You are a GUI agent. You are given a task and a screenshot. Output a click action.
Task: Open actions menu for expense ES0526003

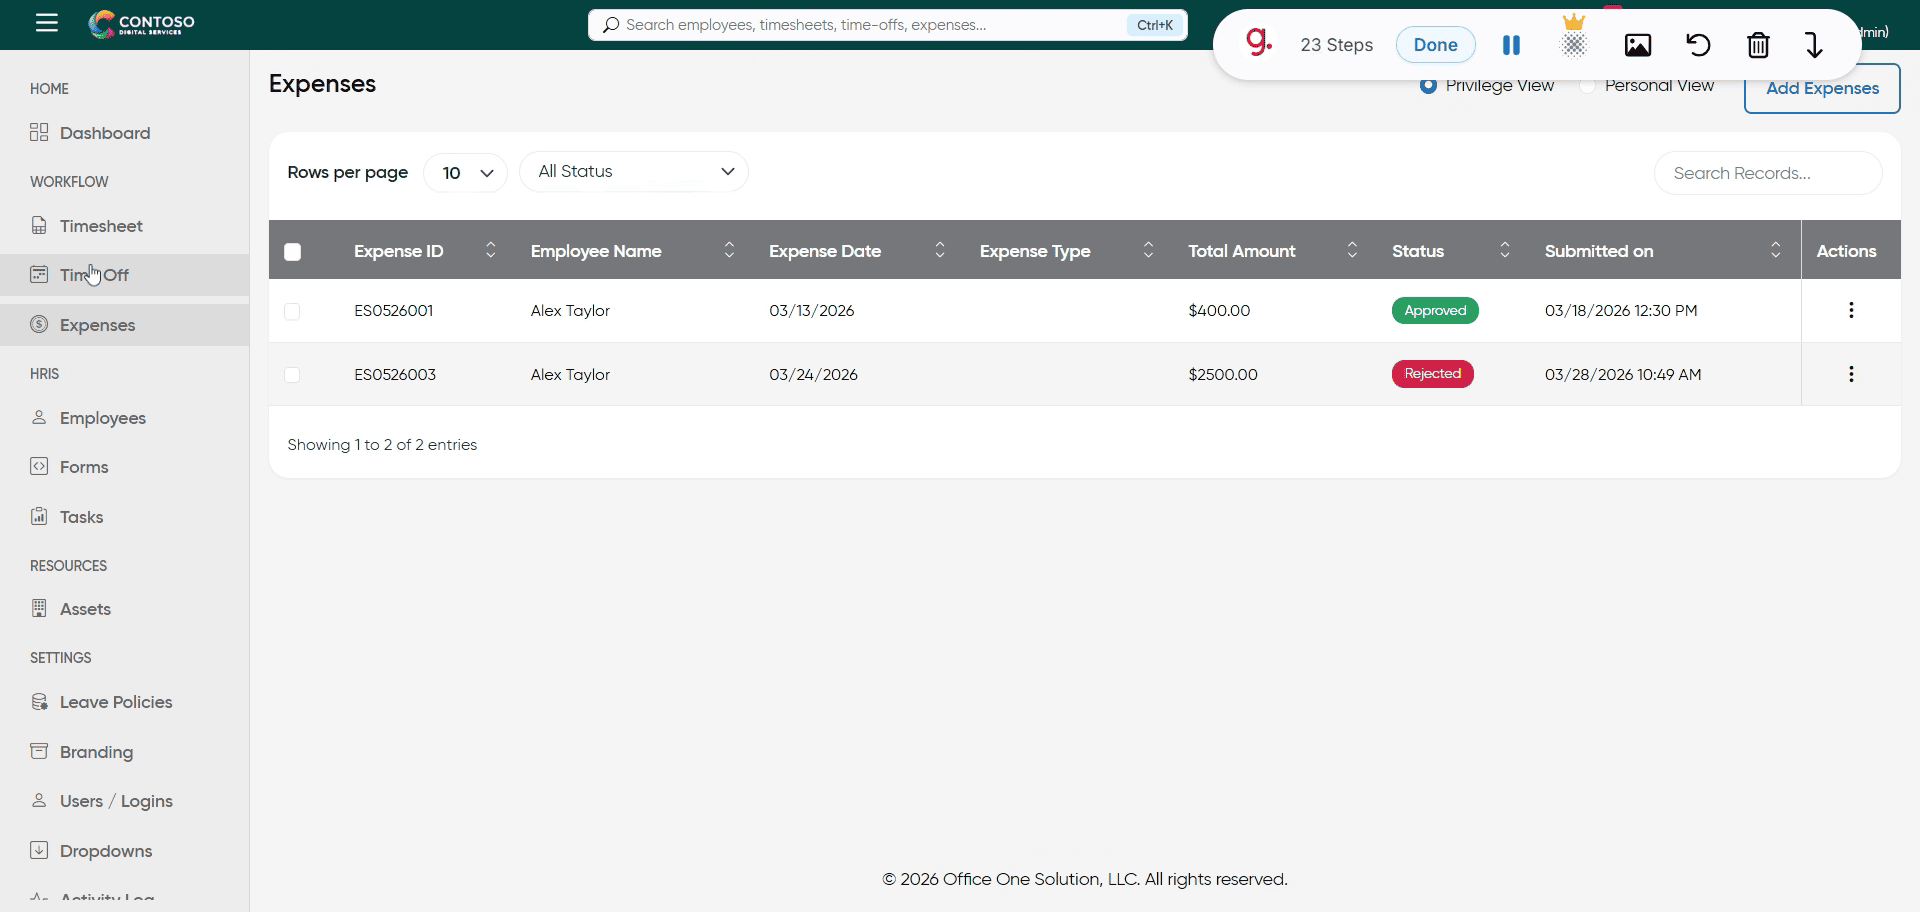click(x=1851, y=374)
